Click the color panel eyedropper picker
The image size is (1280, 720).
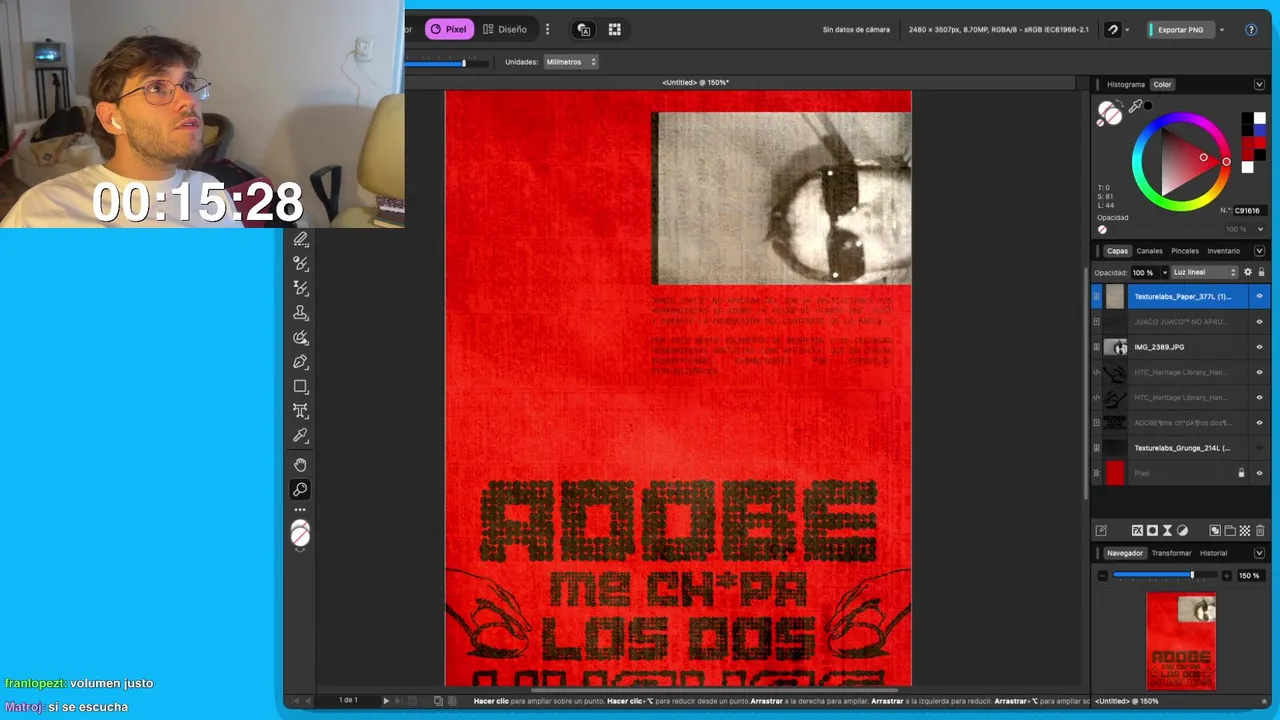click(x=1136, y=106)
